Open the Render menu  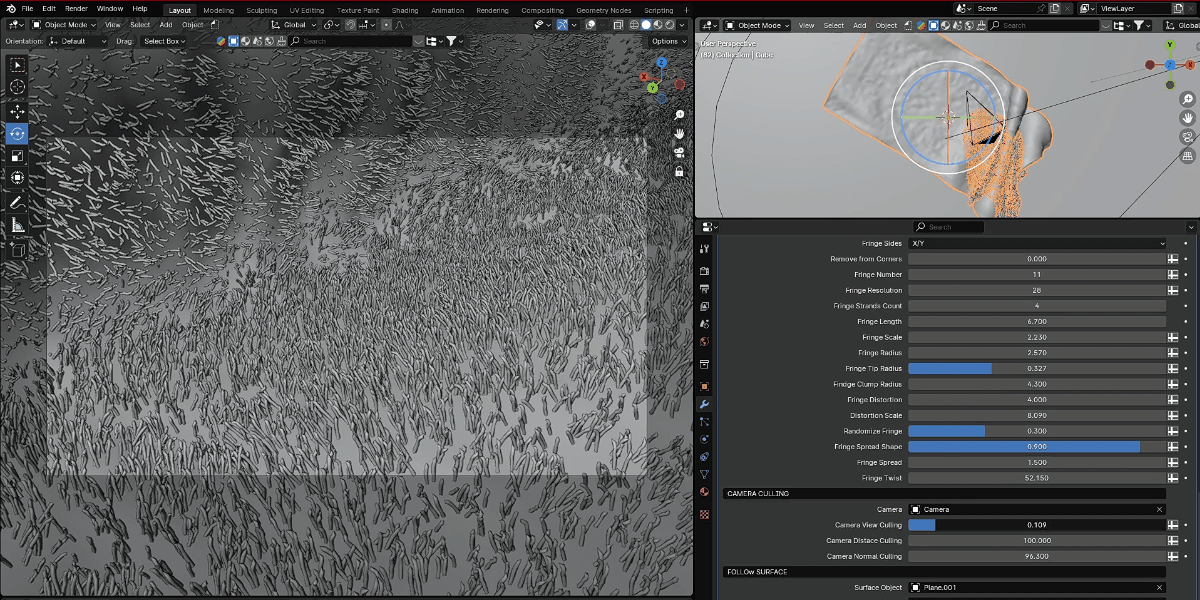[76, 9]
